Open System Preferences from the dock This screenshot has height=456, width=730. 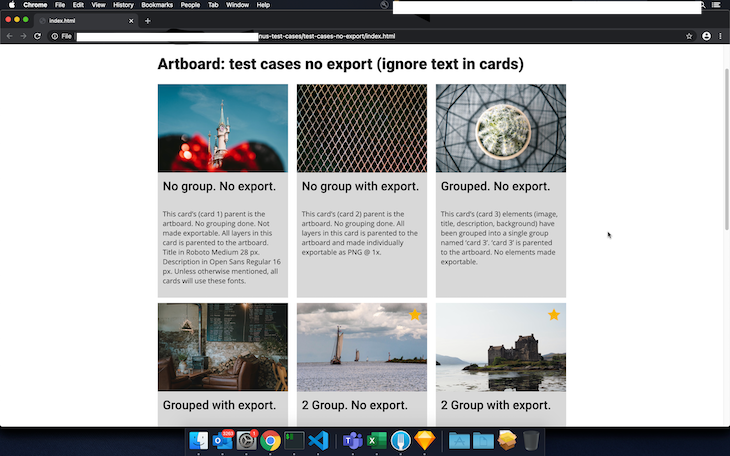click(246, 441)
